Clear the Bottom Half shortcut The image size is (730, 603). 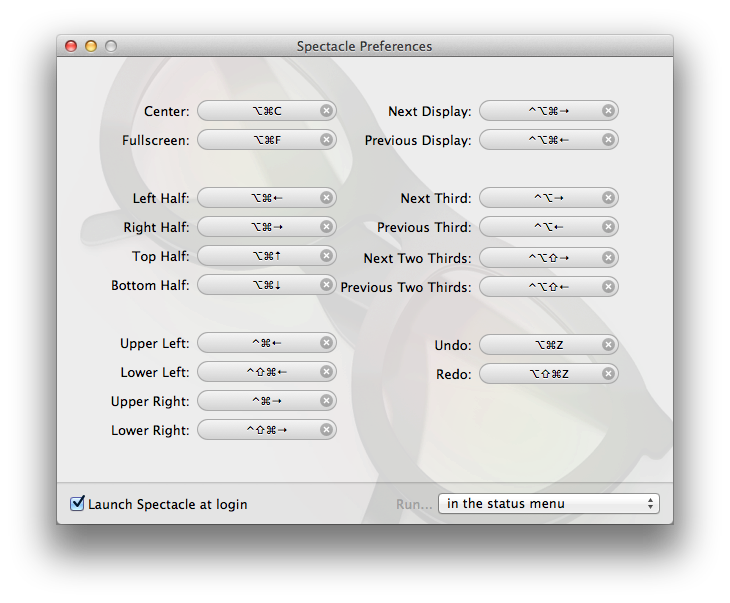326,285
